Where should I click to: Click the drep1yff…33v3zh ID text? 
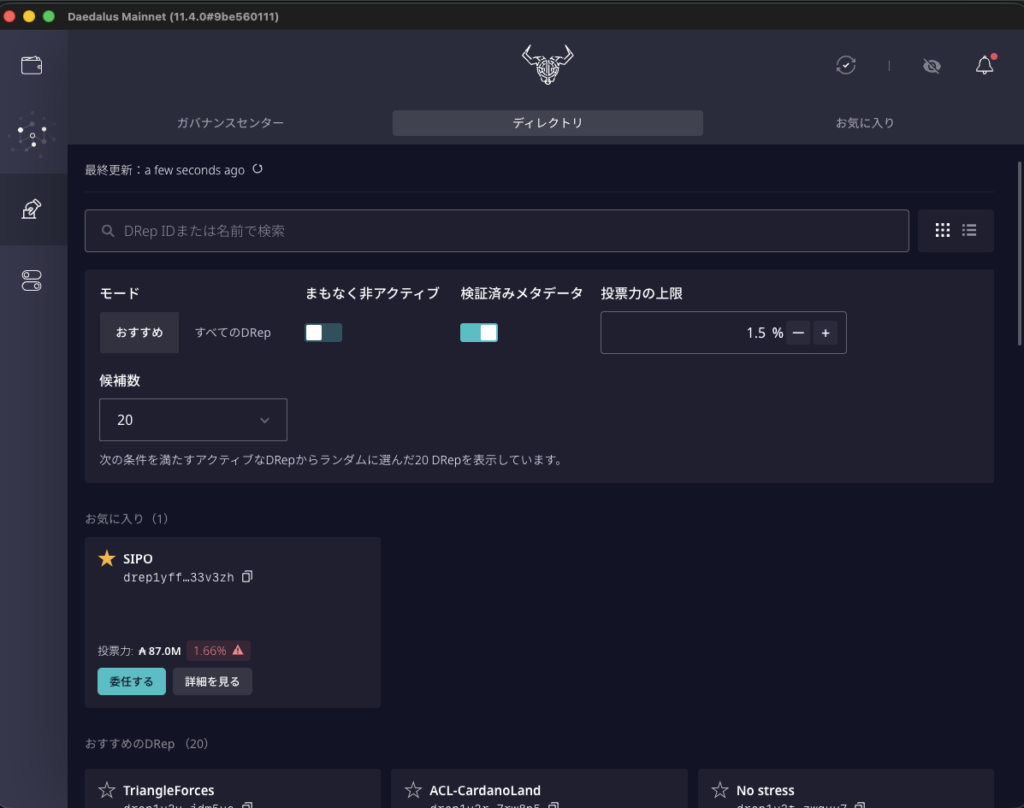[178, 577]
